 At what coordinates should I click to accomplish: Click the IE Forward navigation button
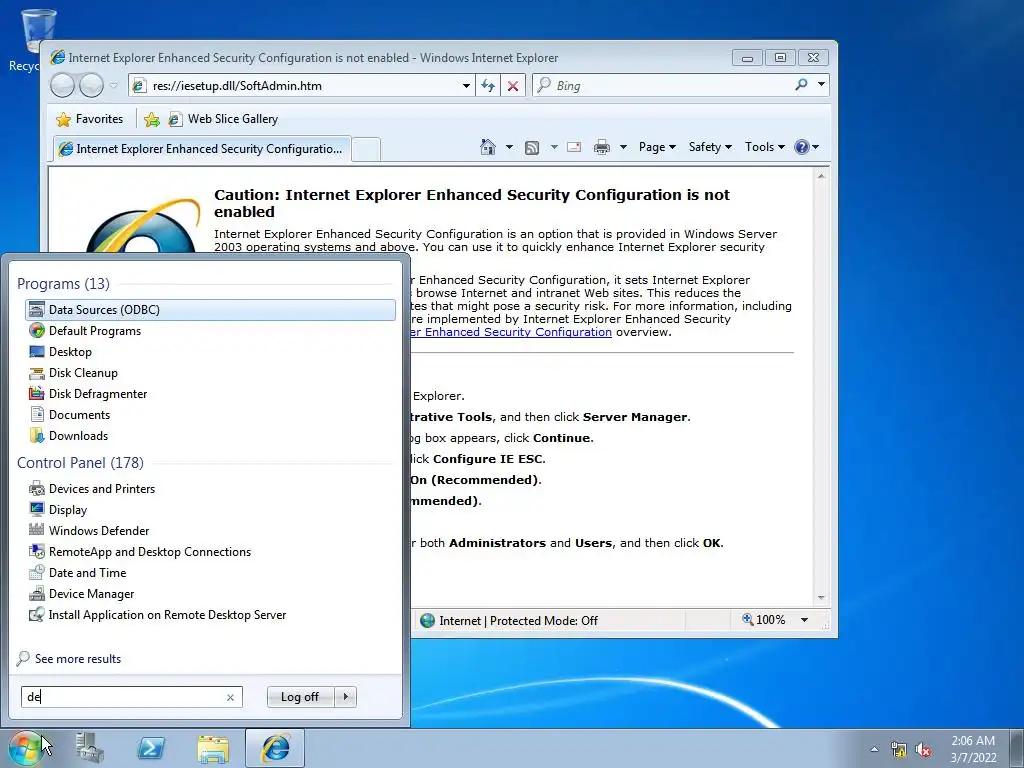click(91, 86)
